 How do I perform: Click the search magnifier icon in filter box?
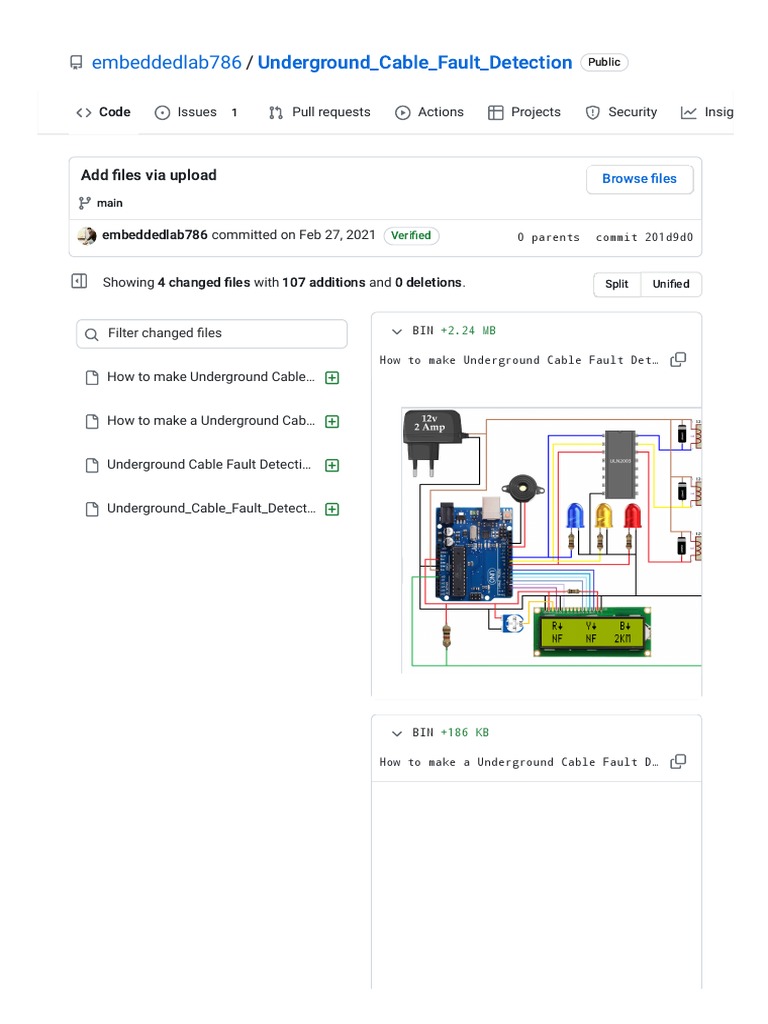92,334
